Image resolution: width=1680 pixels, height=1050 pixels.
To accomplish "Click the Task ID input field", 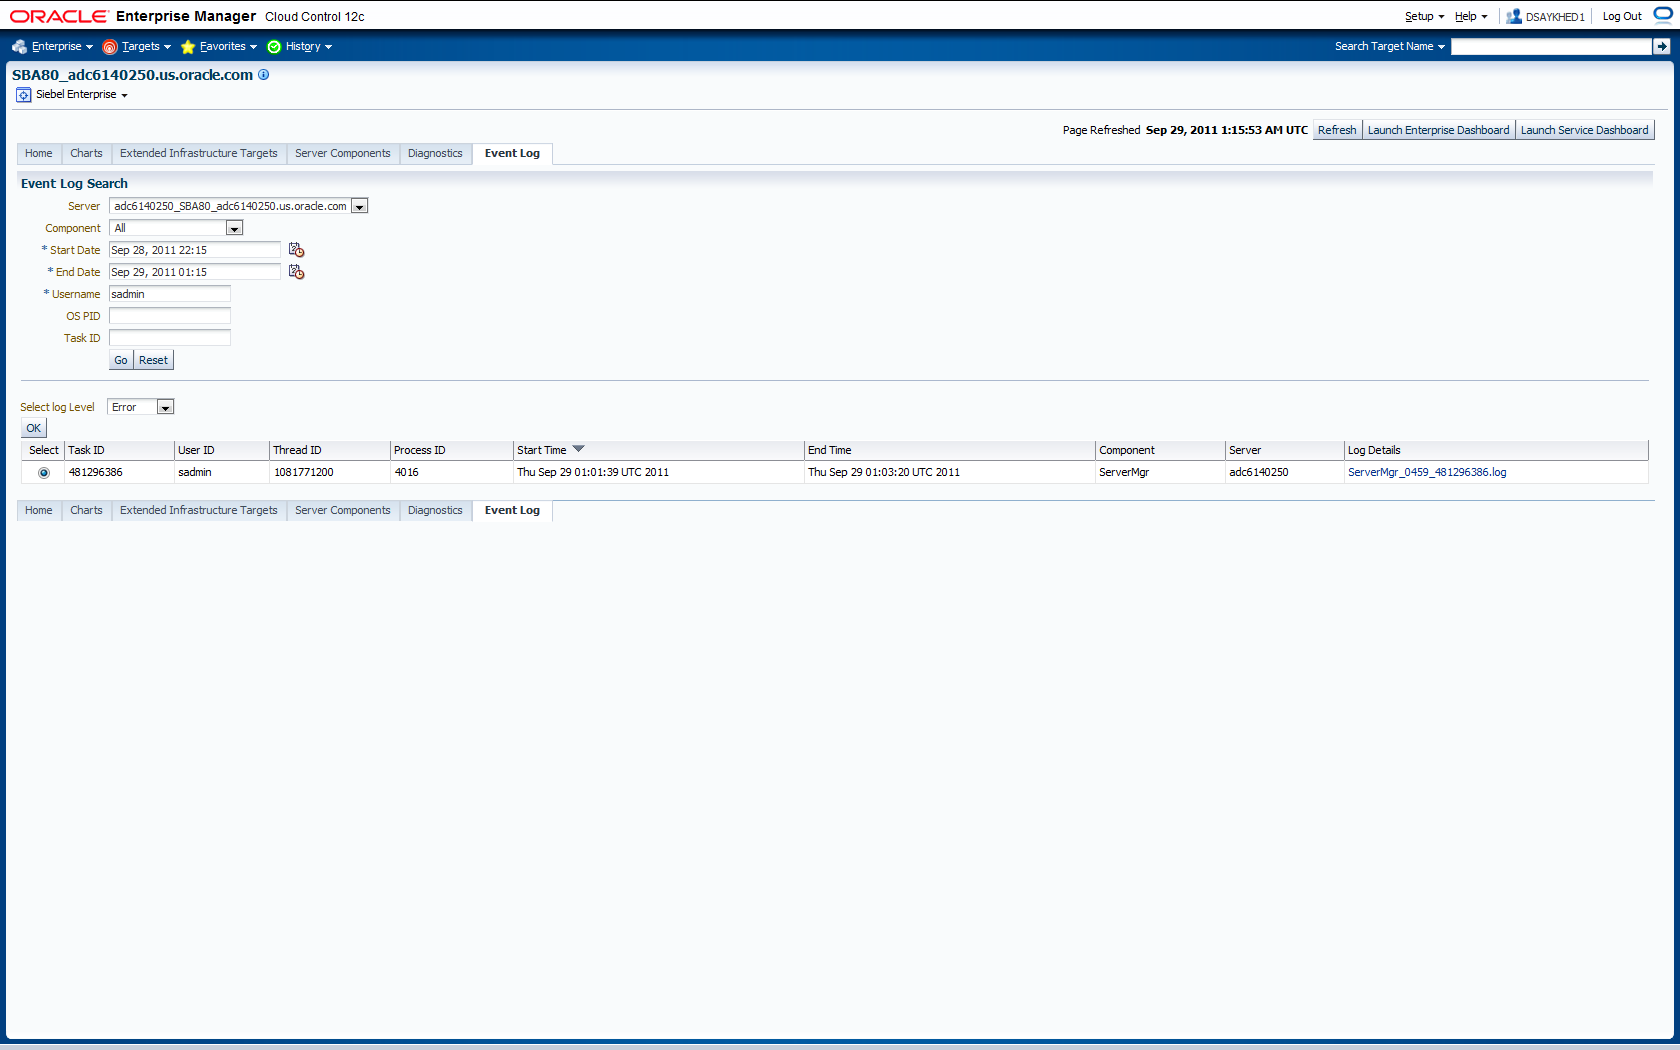I will point(170,338).
